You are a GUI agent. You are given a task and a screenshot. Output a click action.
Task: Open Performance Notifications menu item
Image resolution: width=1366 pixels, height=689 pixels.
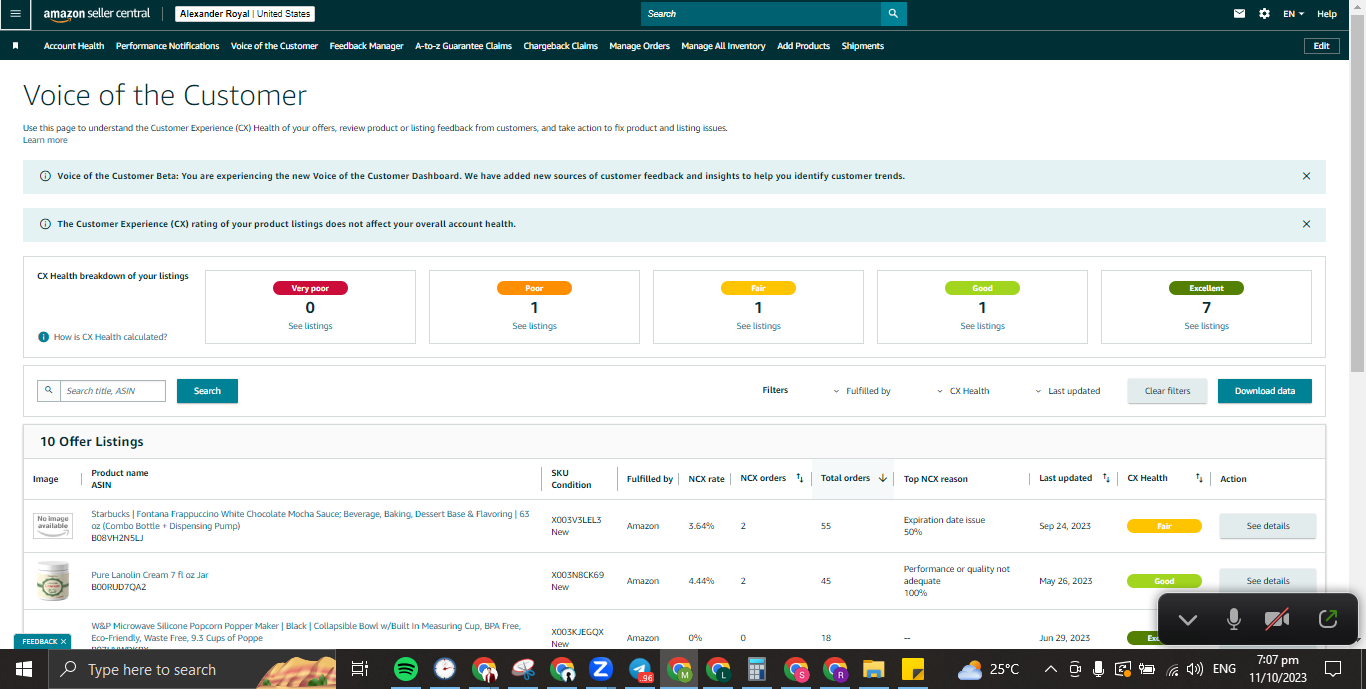tap(168, 46)
